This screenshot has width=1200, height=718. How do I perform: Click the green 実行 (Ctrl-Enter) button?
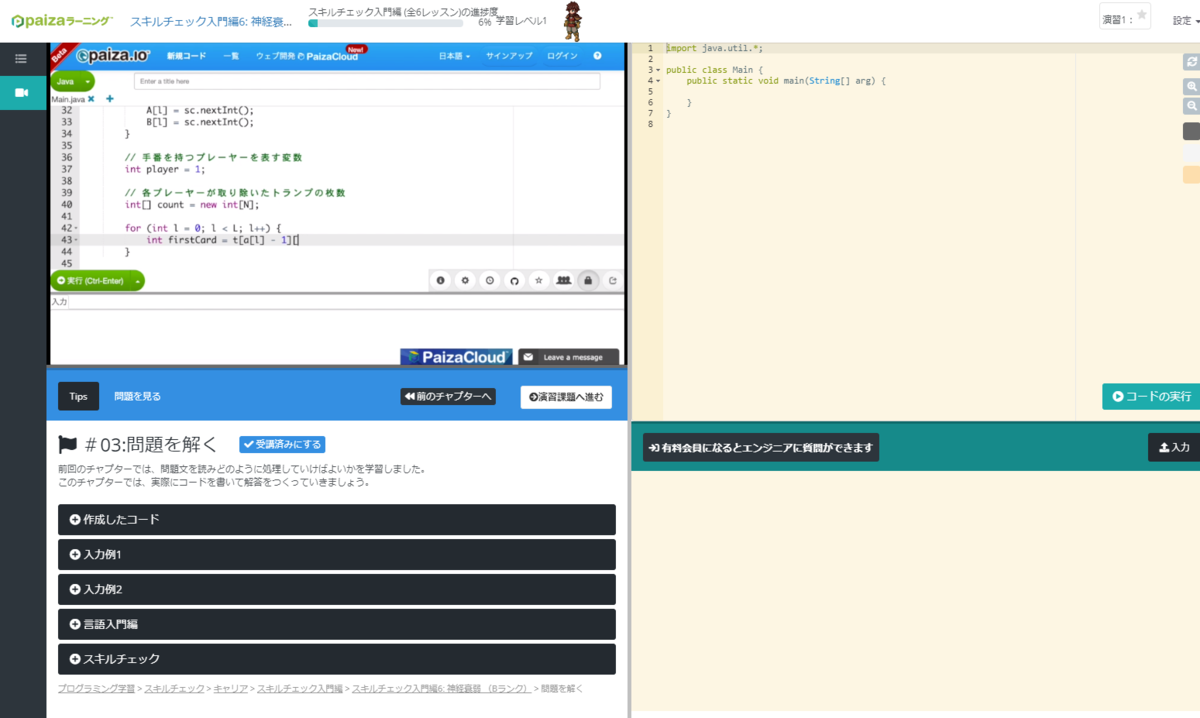pyautogui.click(x=90, y=281)
